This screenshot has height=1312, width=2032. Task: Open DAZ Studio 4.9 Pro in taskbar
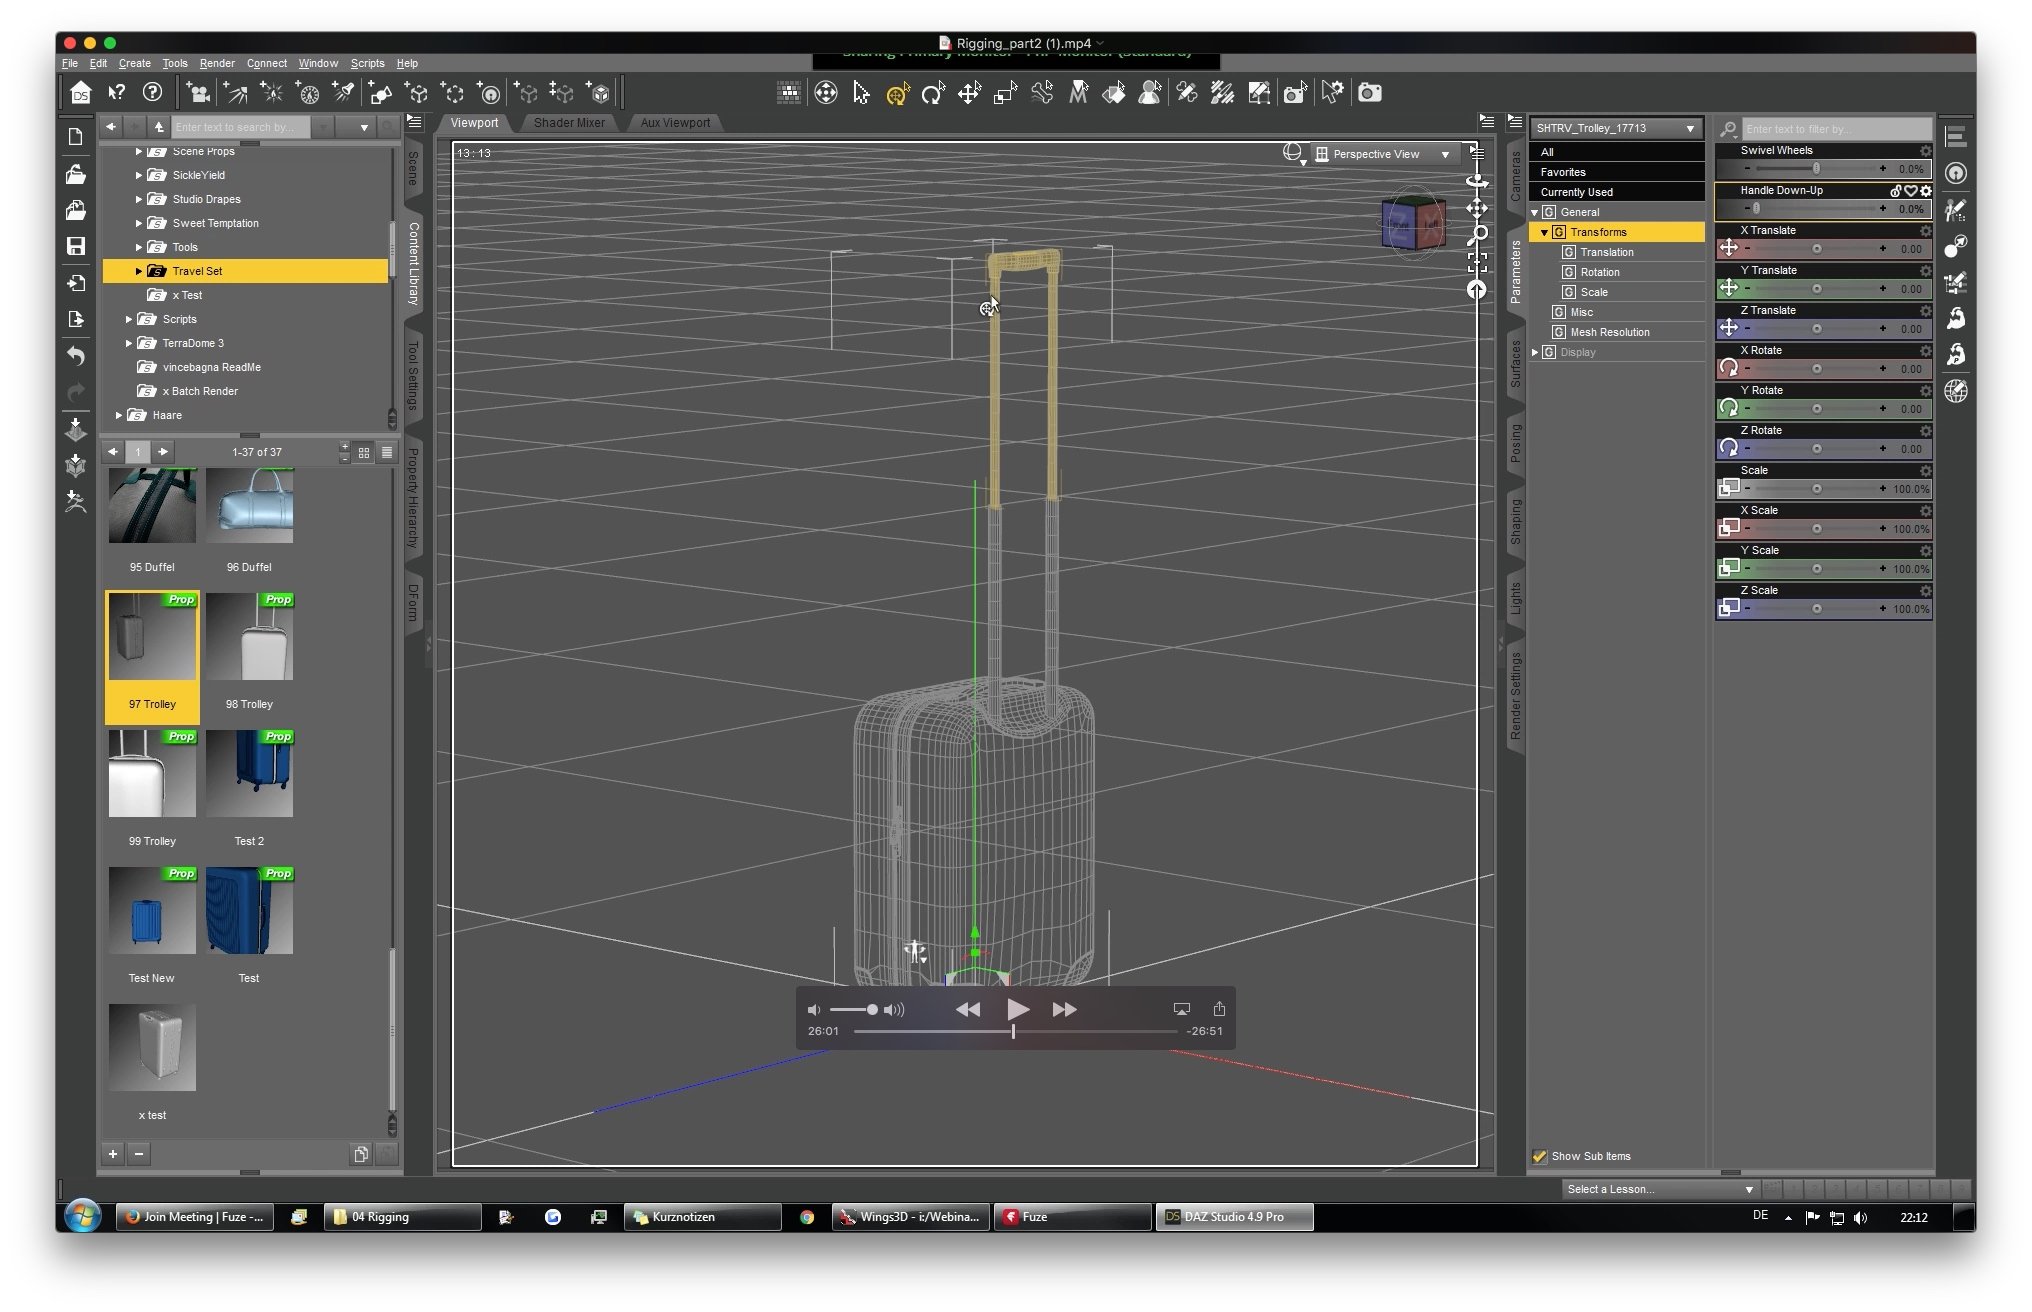click(1234, 1217)
